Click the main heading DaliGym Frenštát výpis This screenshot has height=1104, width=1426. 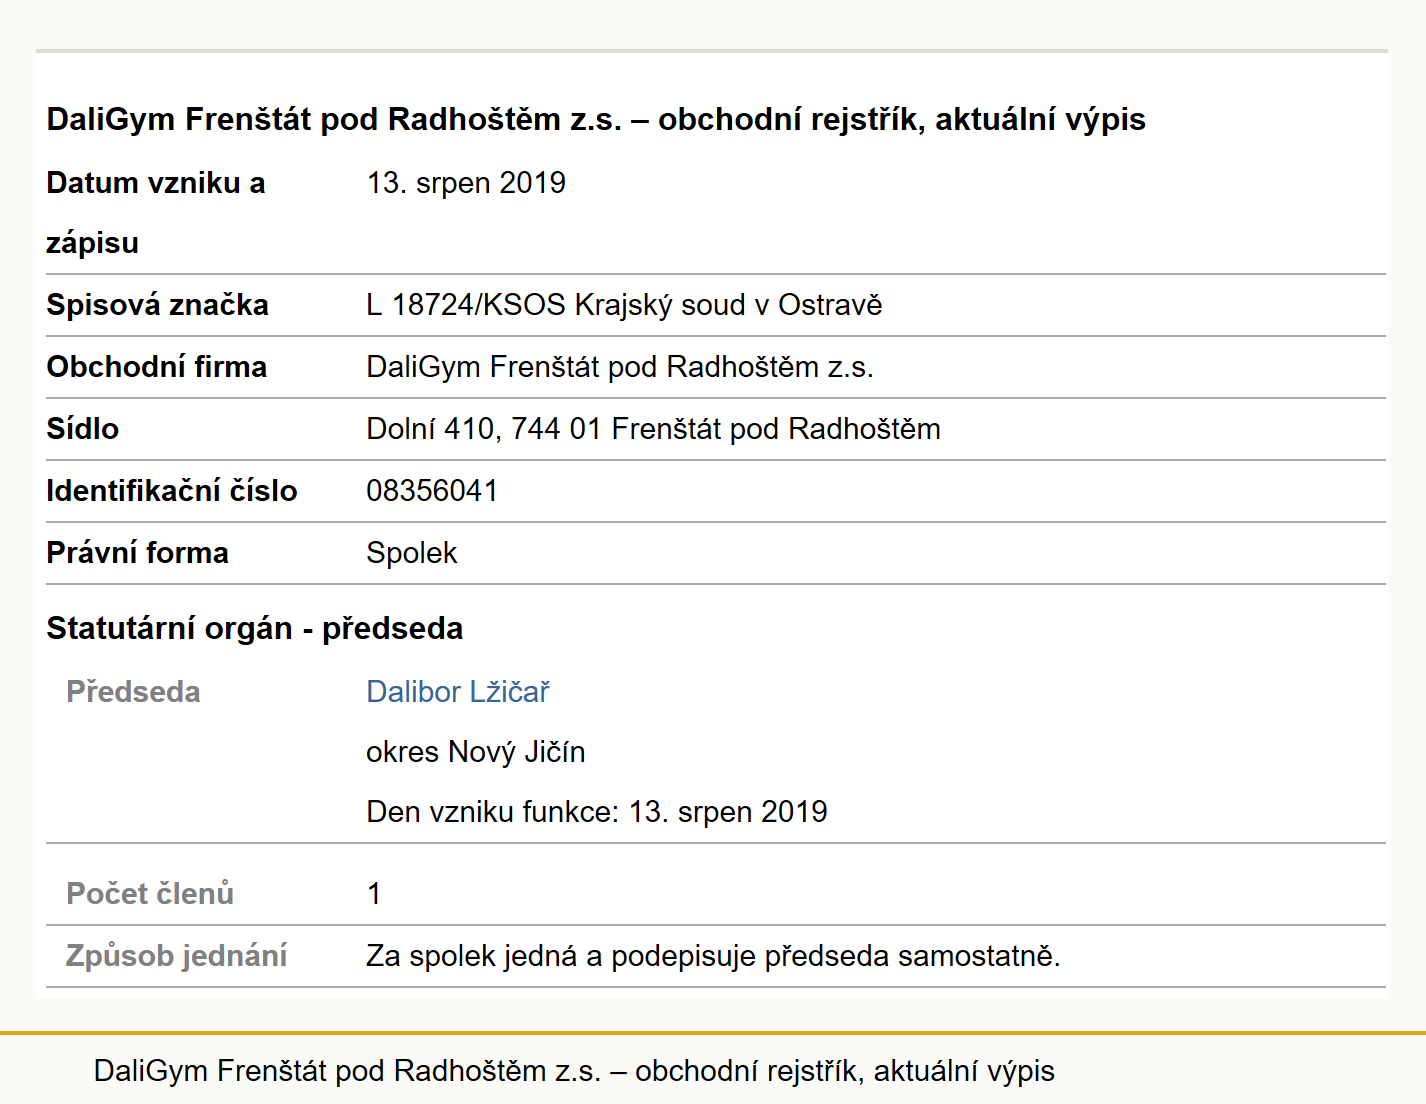596,119
